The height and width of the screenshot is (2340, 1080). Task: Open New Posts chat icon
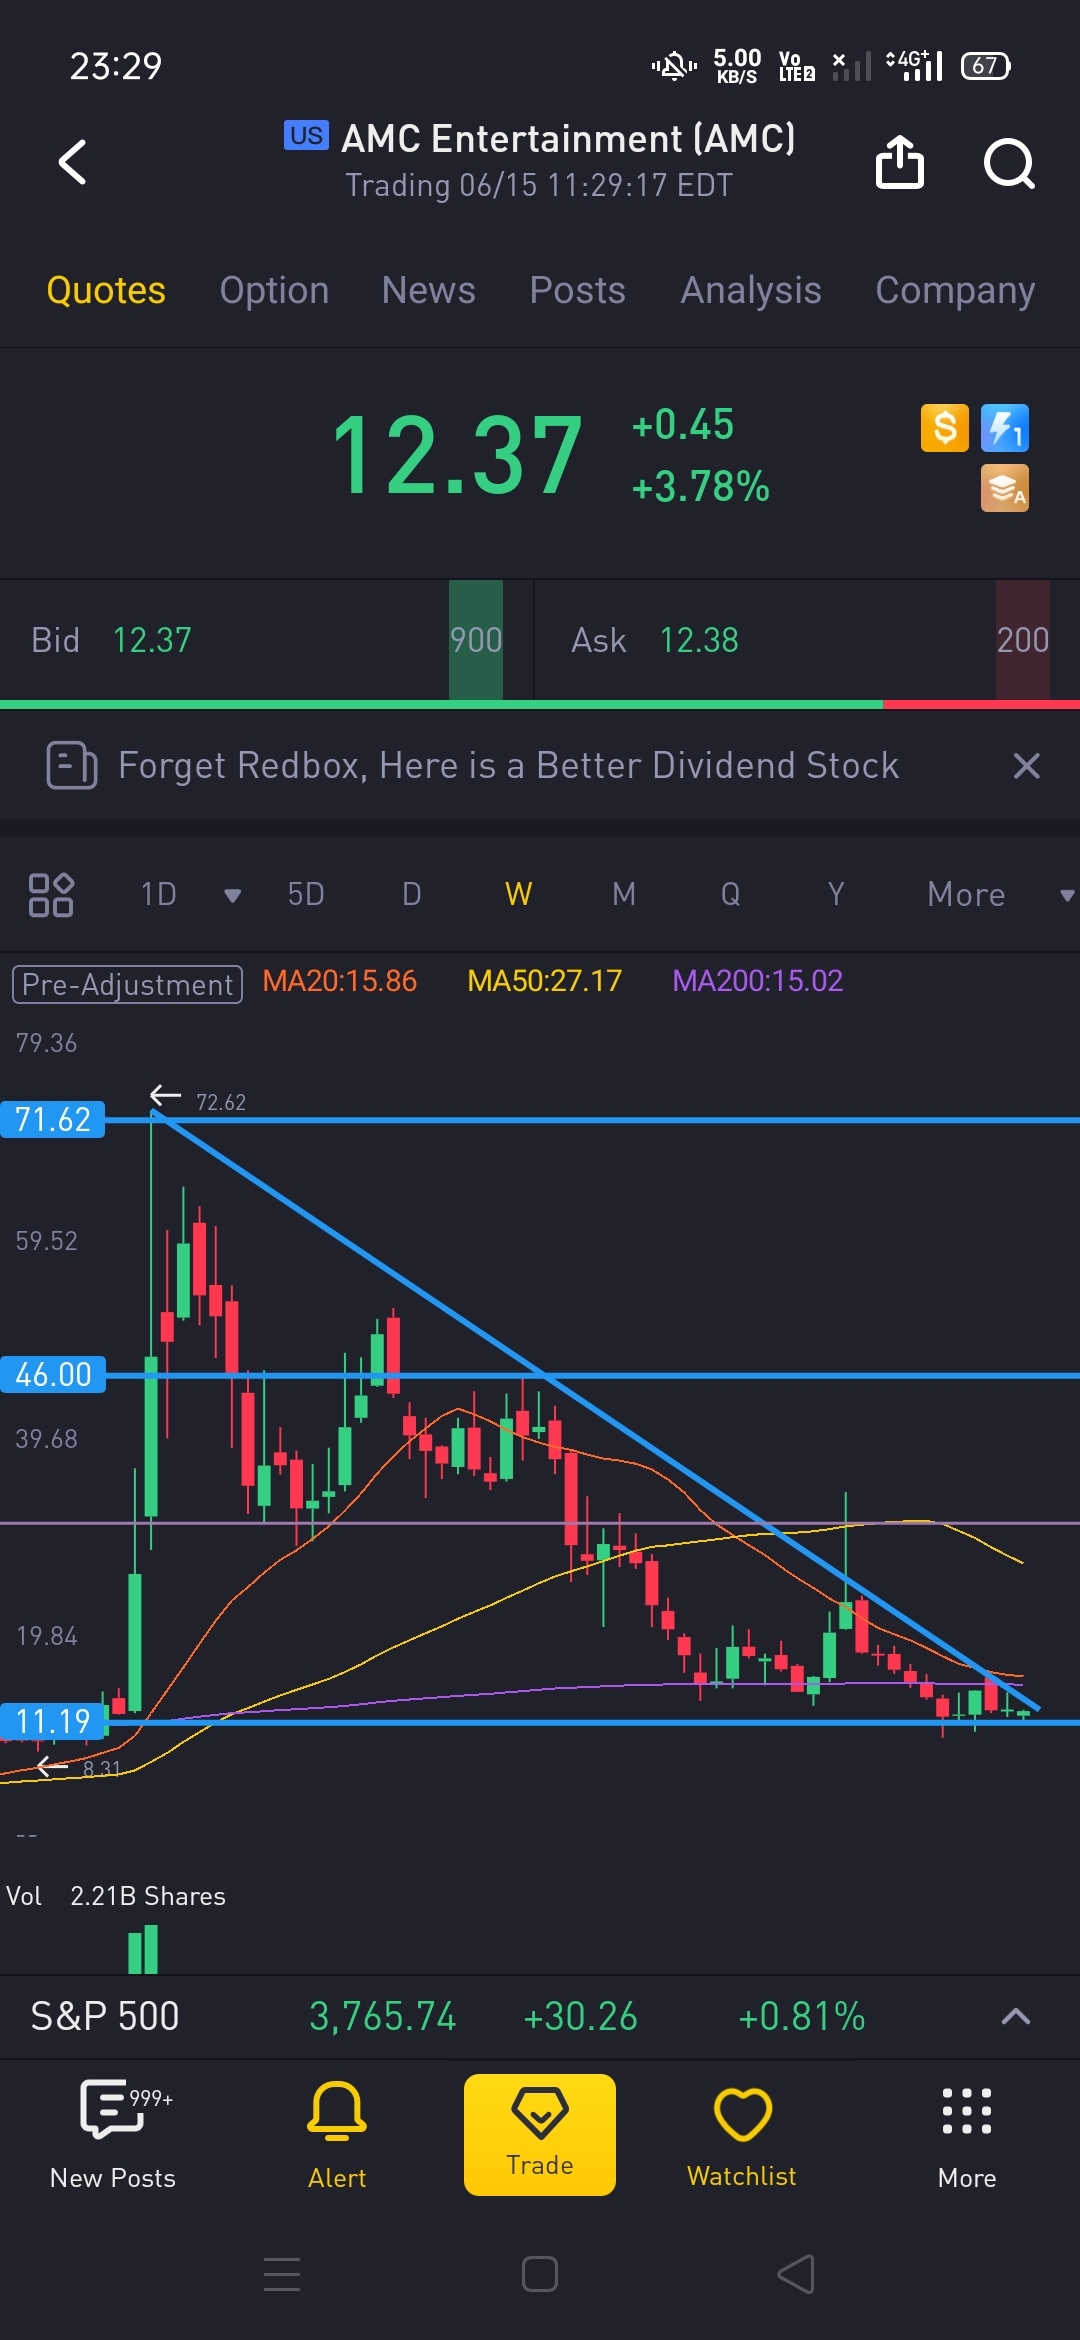[112, 2109]
